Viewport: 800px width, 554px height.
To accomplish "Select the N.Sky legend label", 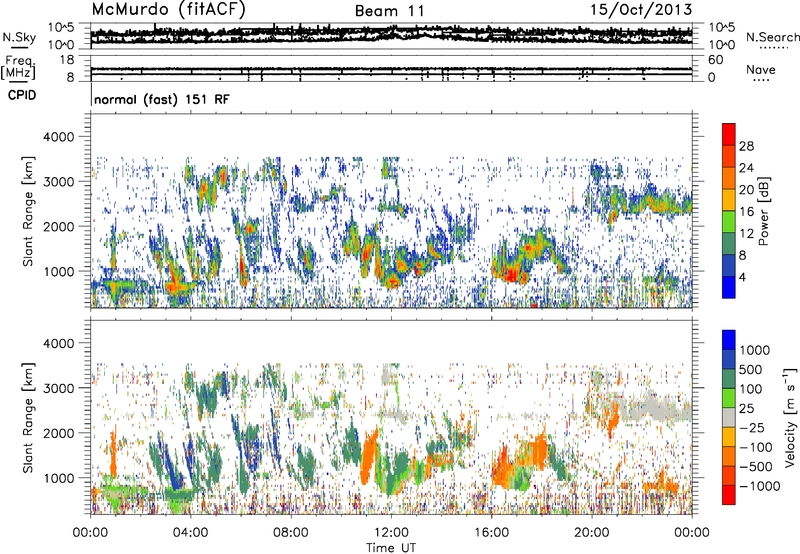I will [x=19, y=37].
